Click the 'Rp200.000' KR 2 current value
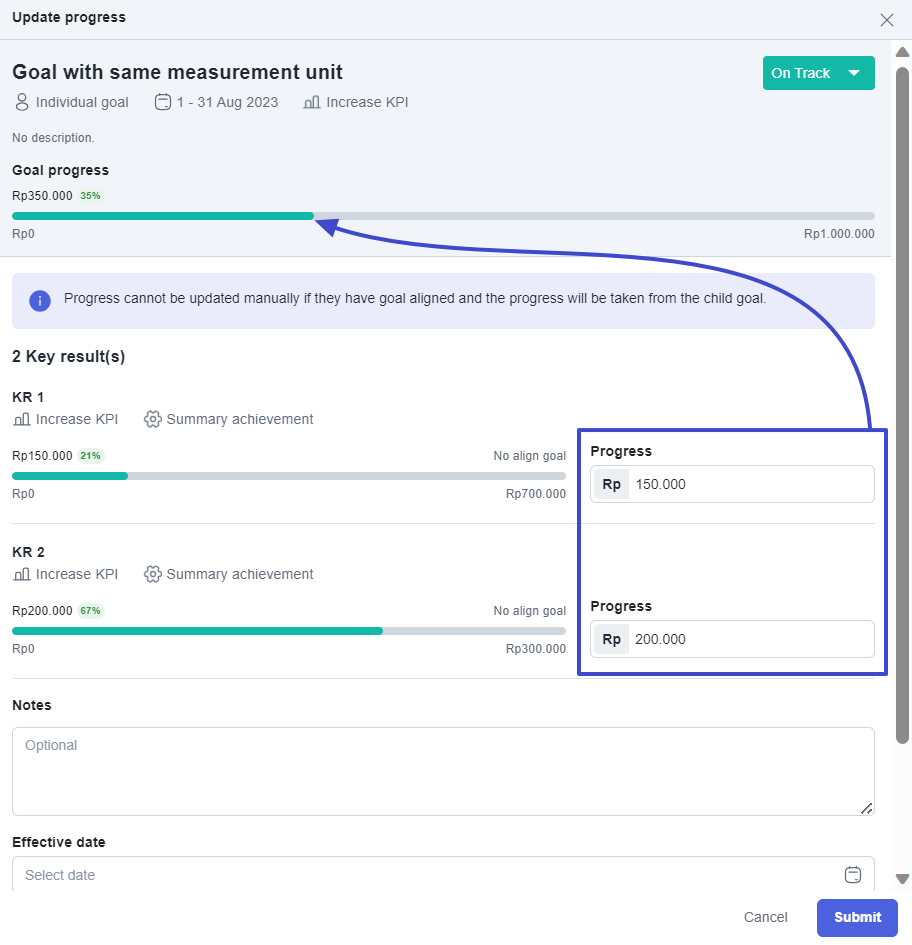The image size is (912, 945). tap(42, 611)
